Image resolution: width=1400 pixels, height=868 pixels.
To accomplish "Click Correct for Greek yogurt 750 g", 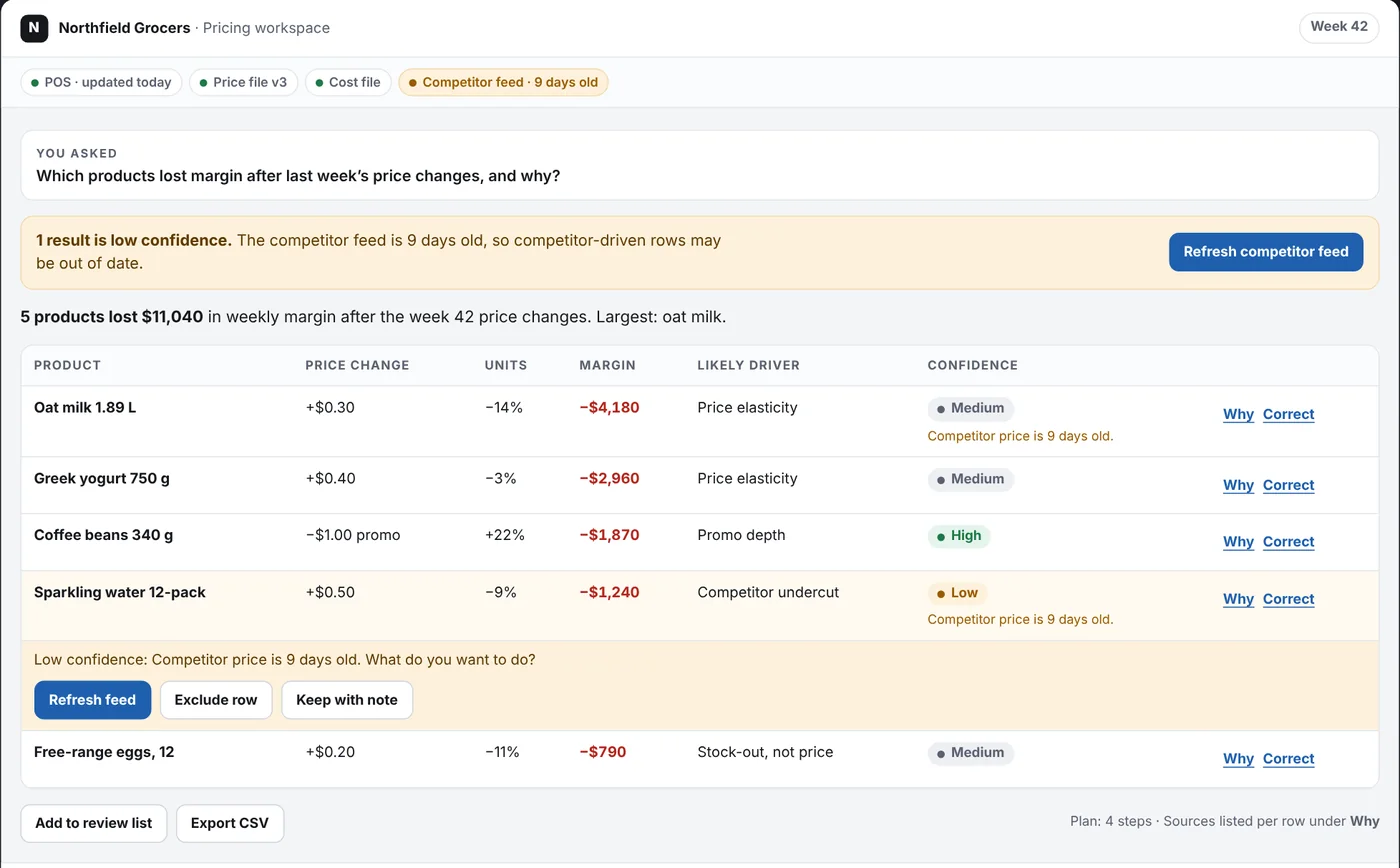I will [x=1288, y=485].
